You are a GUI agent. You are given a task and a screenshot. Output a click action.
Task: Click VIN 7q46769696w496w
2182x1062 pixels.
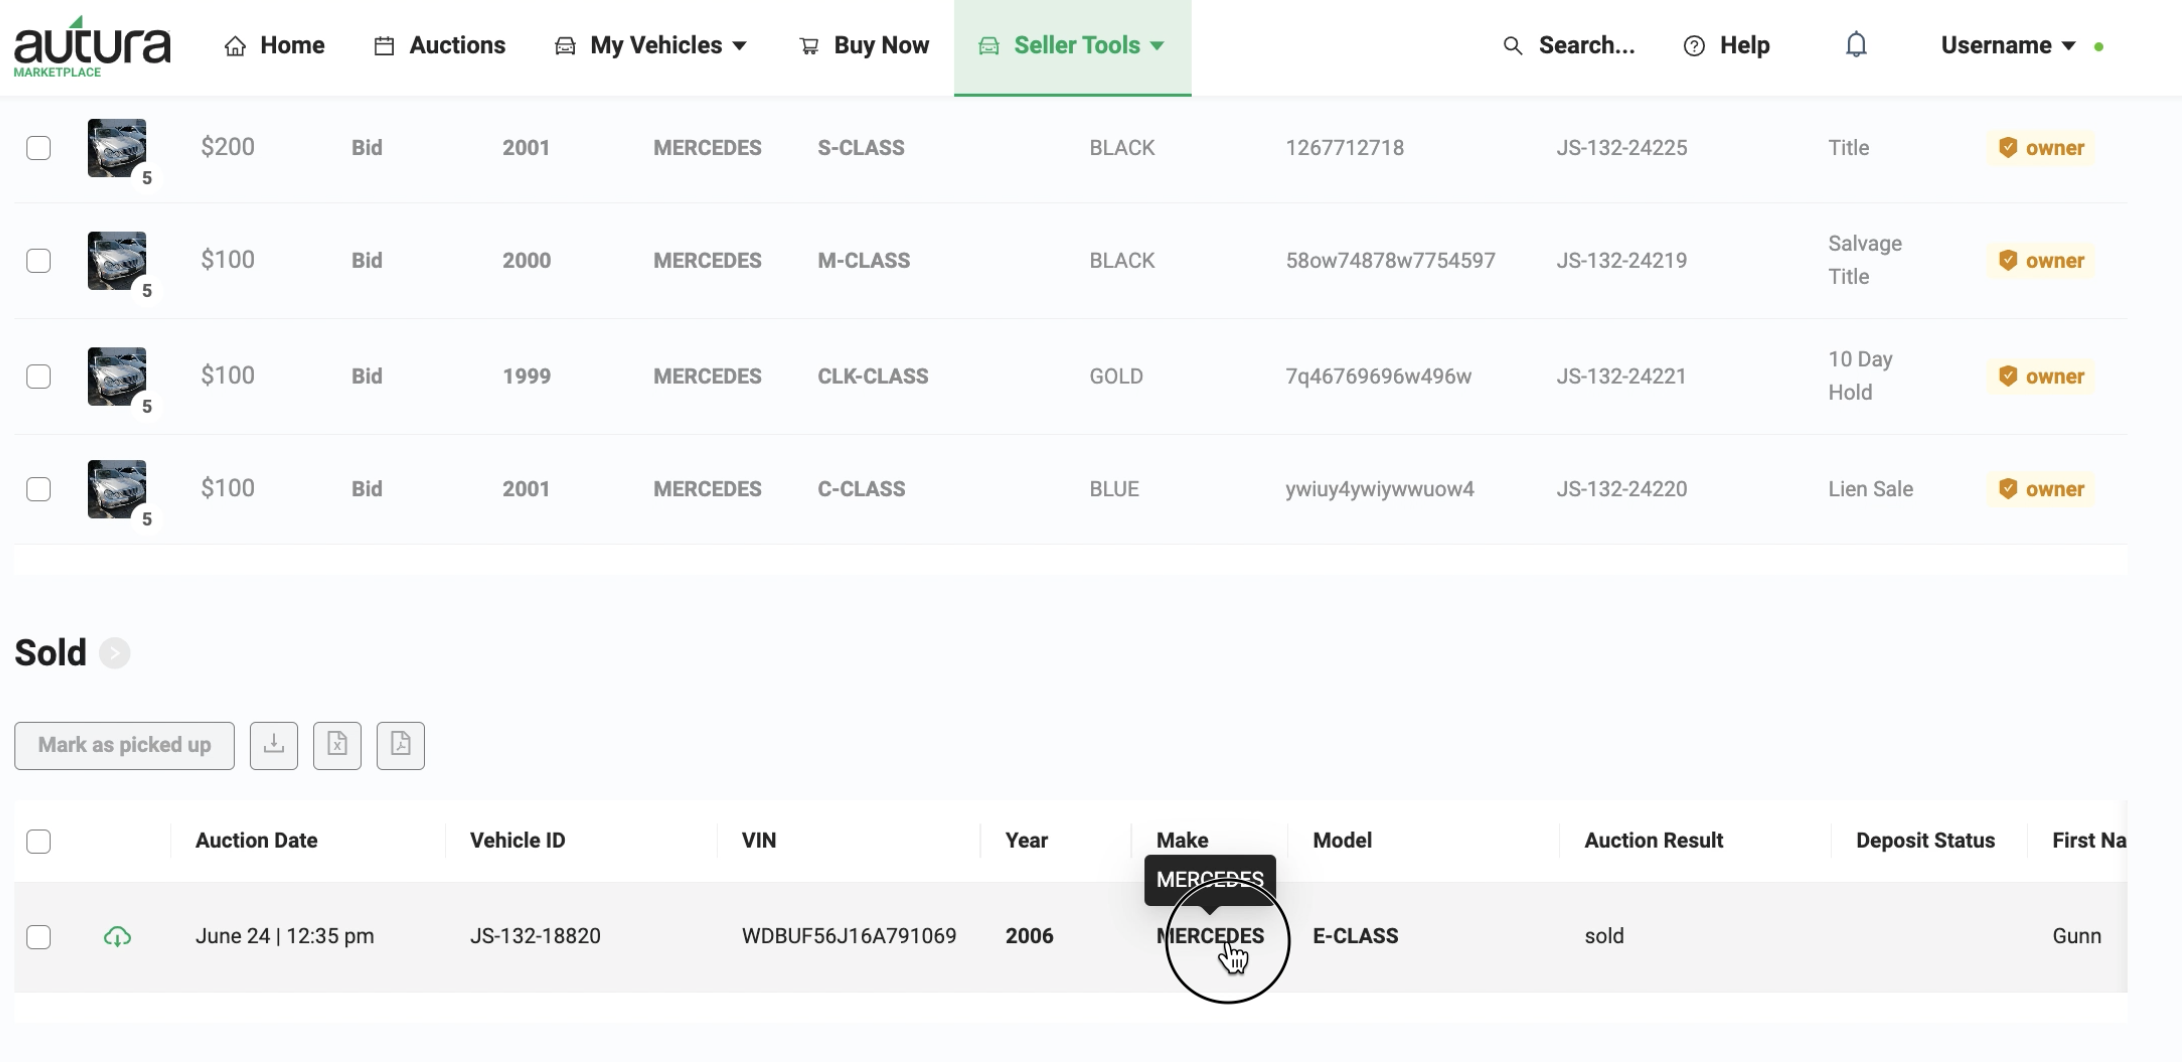1378,377
